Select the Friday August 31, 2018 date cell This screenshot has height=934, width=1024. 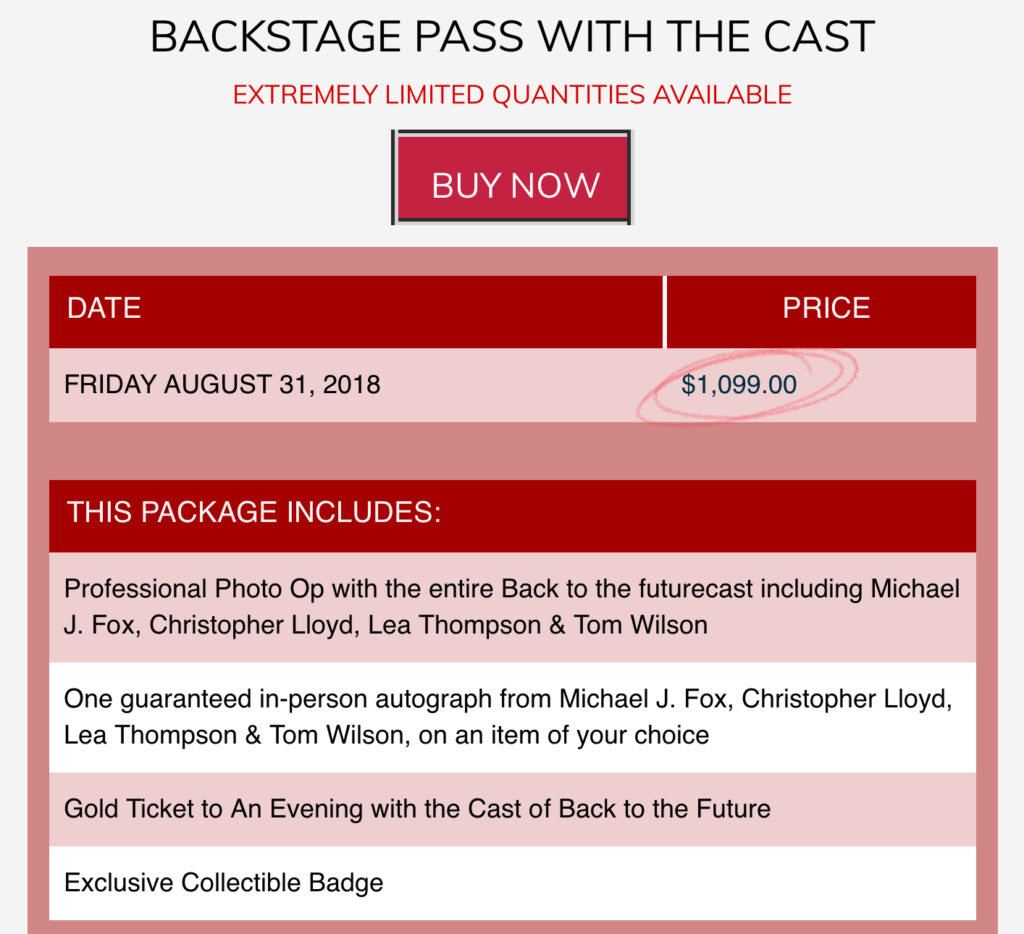tap(222, 385)
